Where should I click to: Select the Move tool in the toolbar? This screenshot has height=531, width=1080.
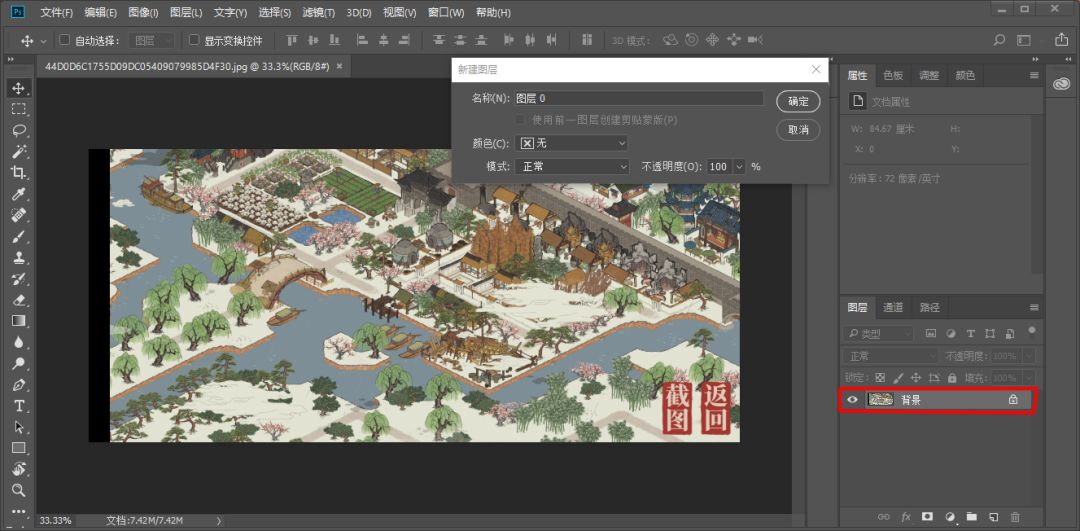19,88
